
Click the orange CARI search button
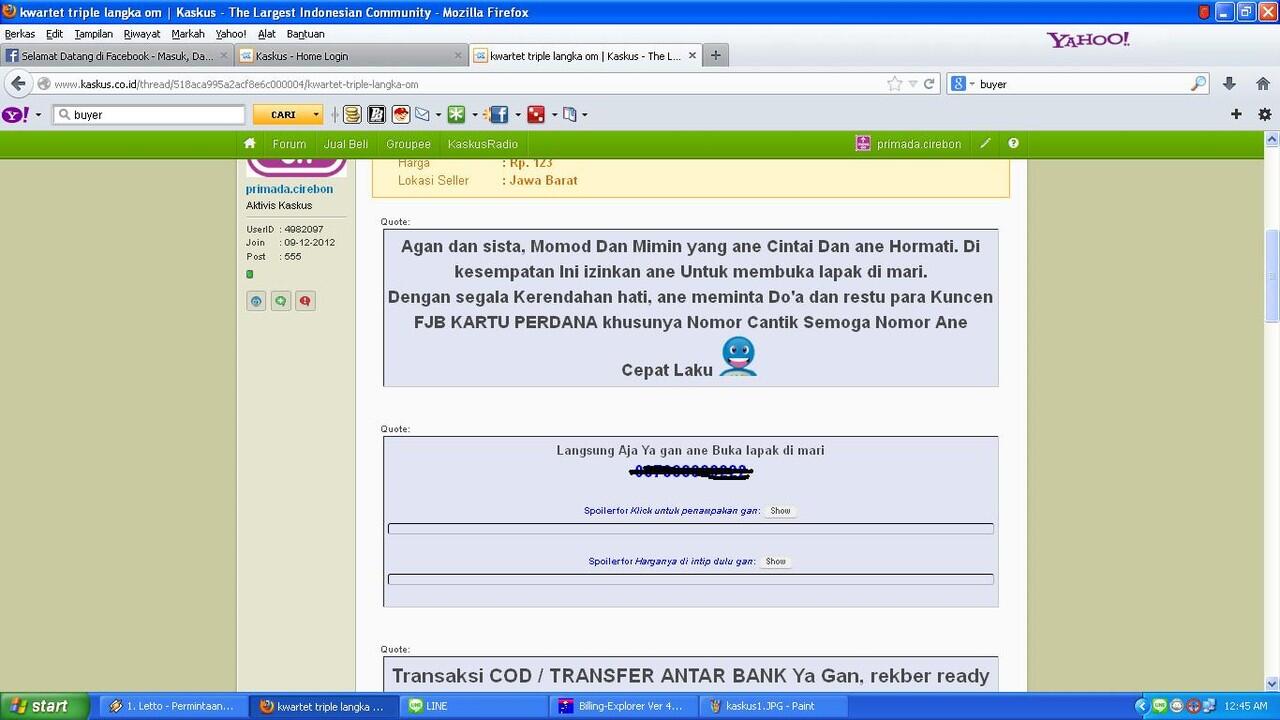pos(282,115)
